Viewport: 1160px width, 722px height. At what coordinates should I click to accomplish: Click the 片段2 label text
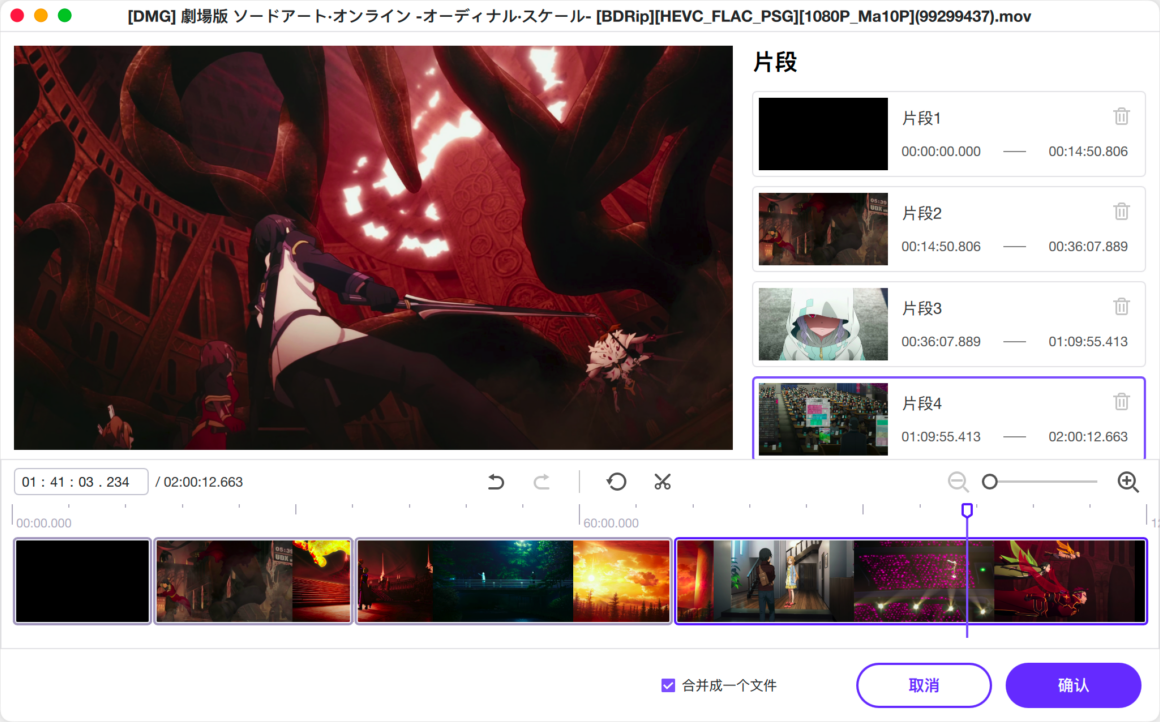921,214
